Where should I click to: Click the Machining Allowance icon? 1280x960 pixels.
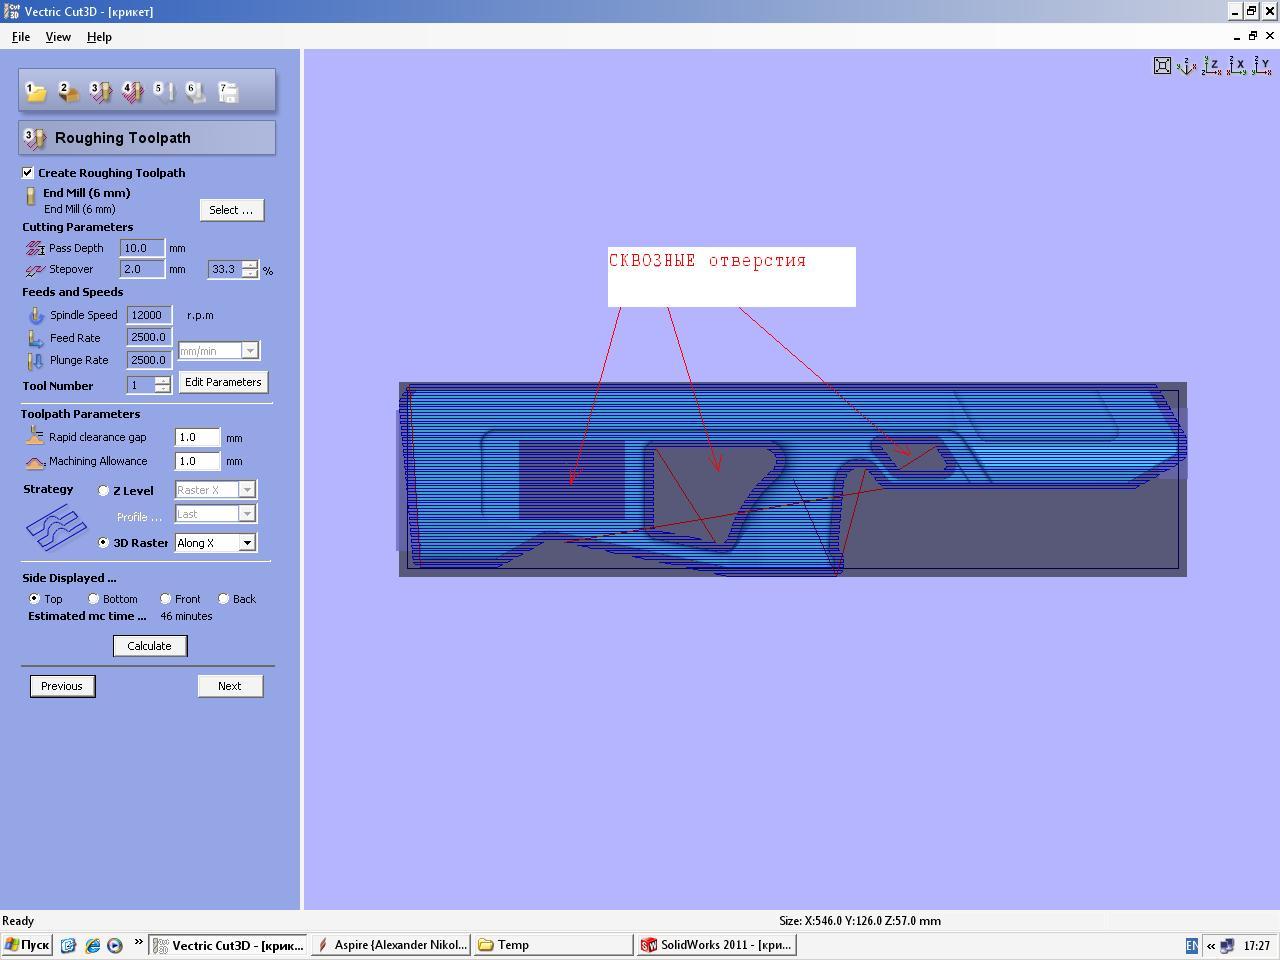click(35, 461)
